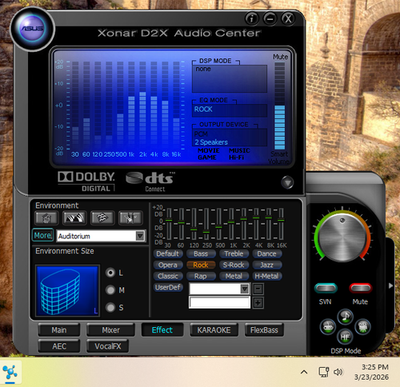Apply the Dance EQ preset
Screen dimensions: 400x387
[267, 254]
